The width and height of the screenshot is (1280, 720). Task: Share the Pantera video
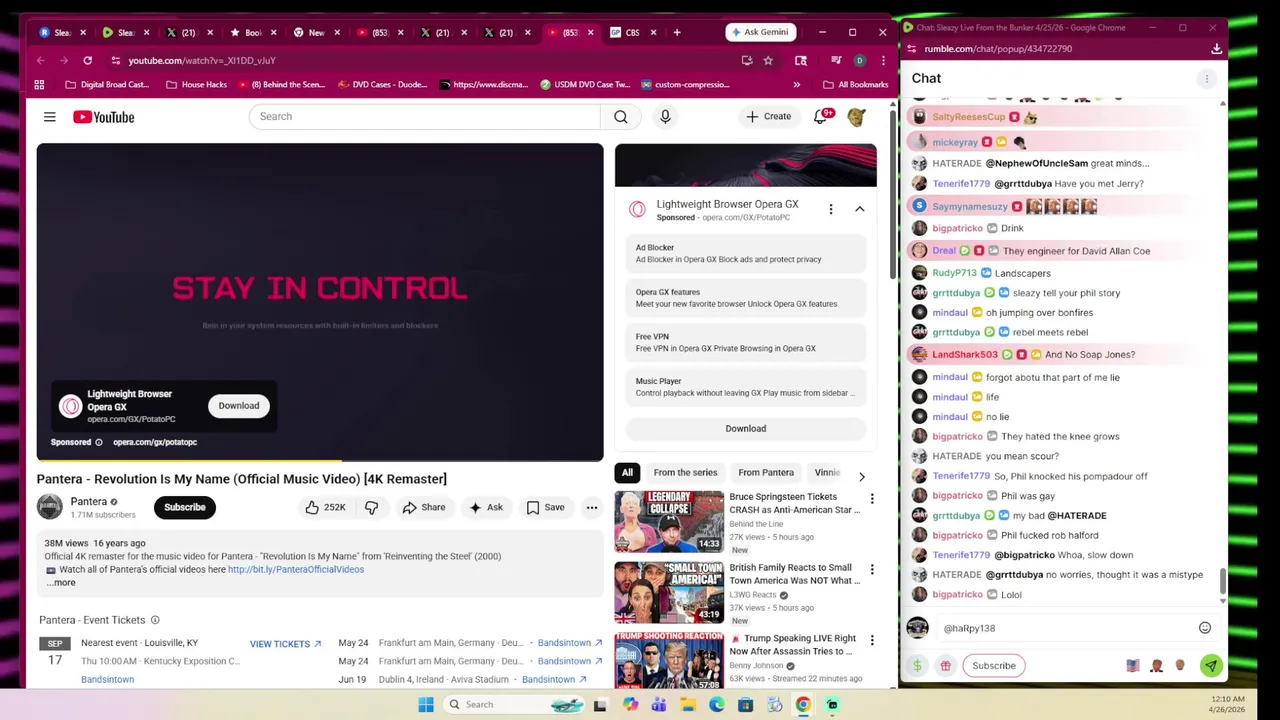(x=424, y=507)
